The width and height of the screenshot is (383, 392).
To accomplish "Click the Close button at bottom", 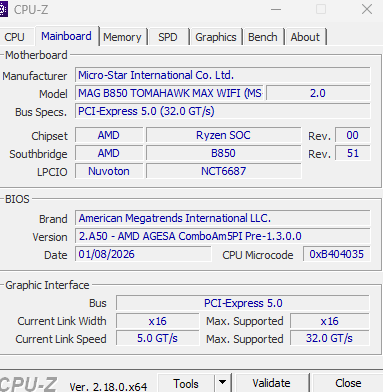I will coord(348,383).
